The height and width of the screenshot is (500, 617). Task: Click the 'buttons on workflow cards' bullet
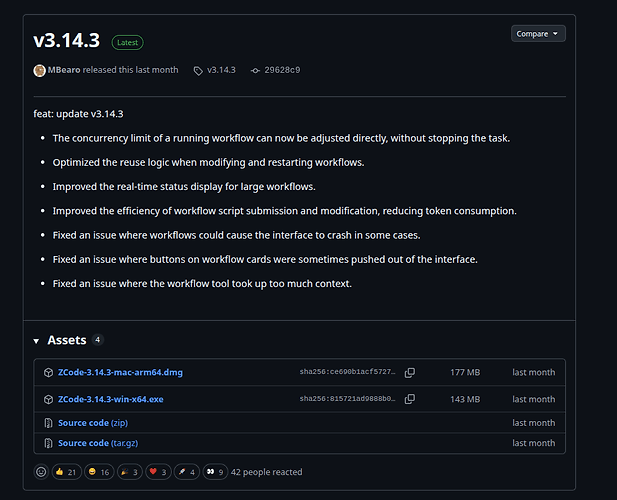coord(265,260)
